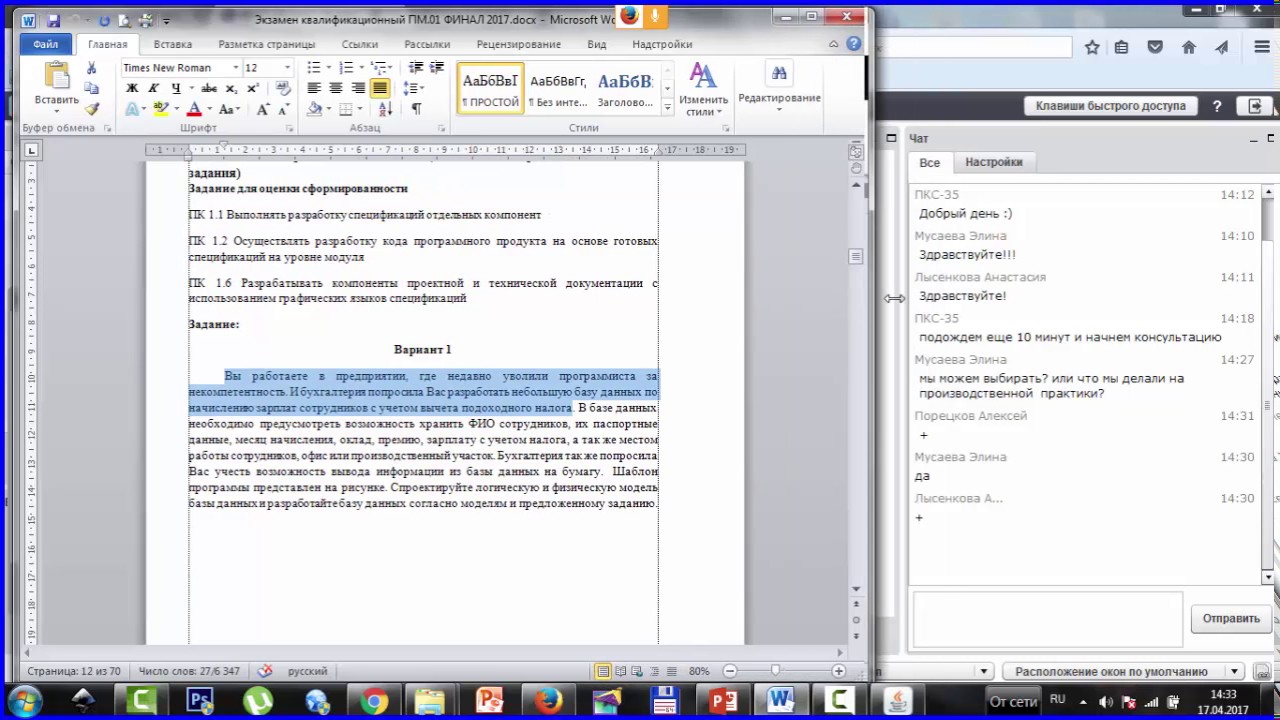Toggle subscript formatting (x₂)
This screenshot has width=1280, height=720.
point(232,88)
